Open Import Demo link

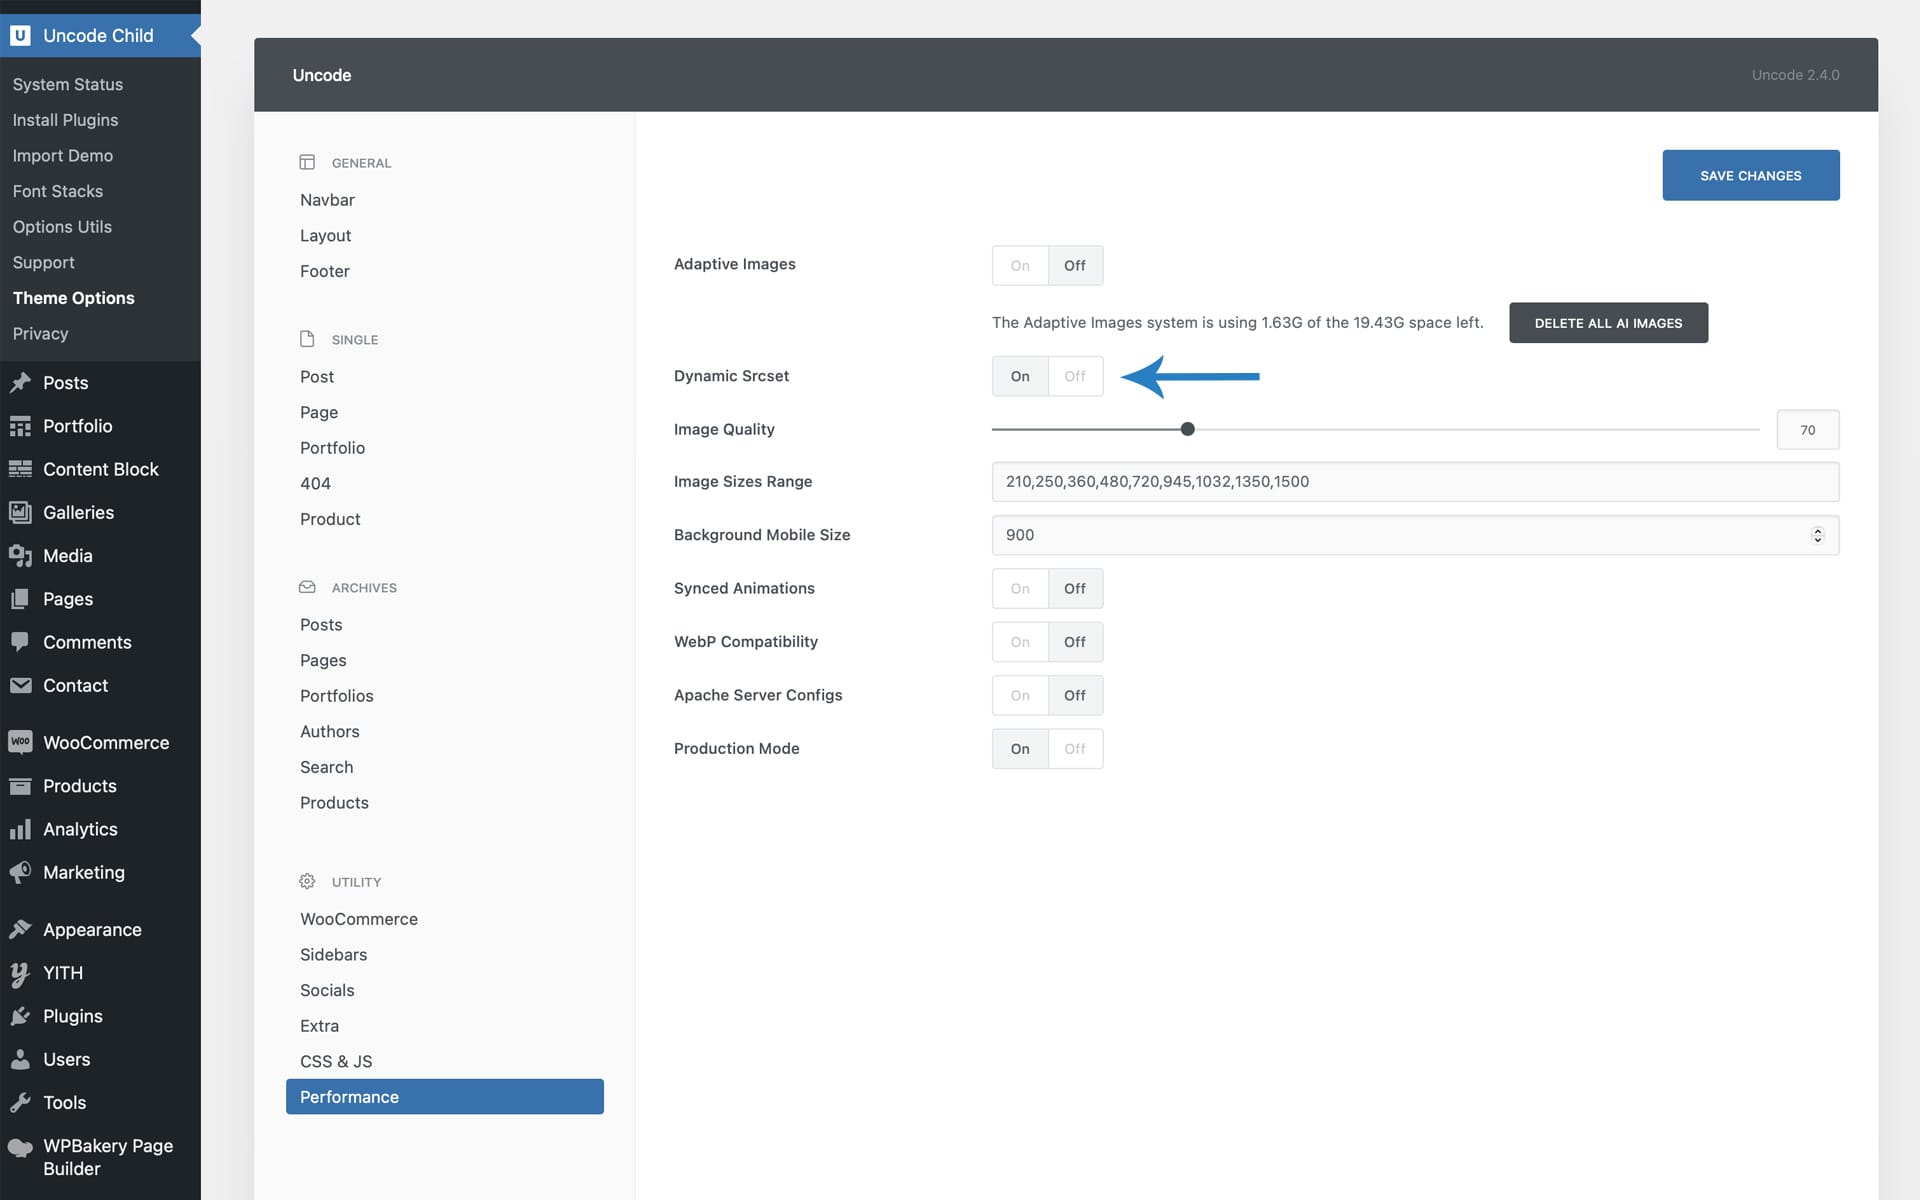click(x=62, y=156)
